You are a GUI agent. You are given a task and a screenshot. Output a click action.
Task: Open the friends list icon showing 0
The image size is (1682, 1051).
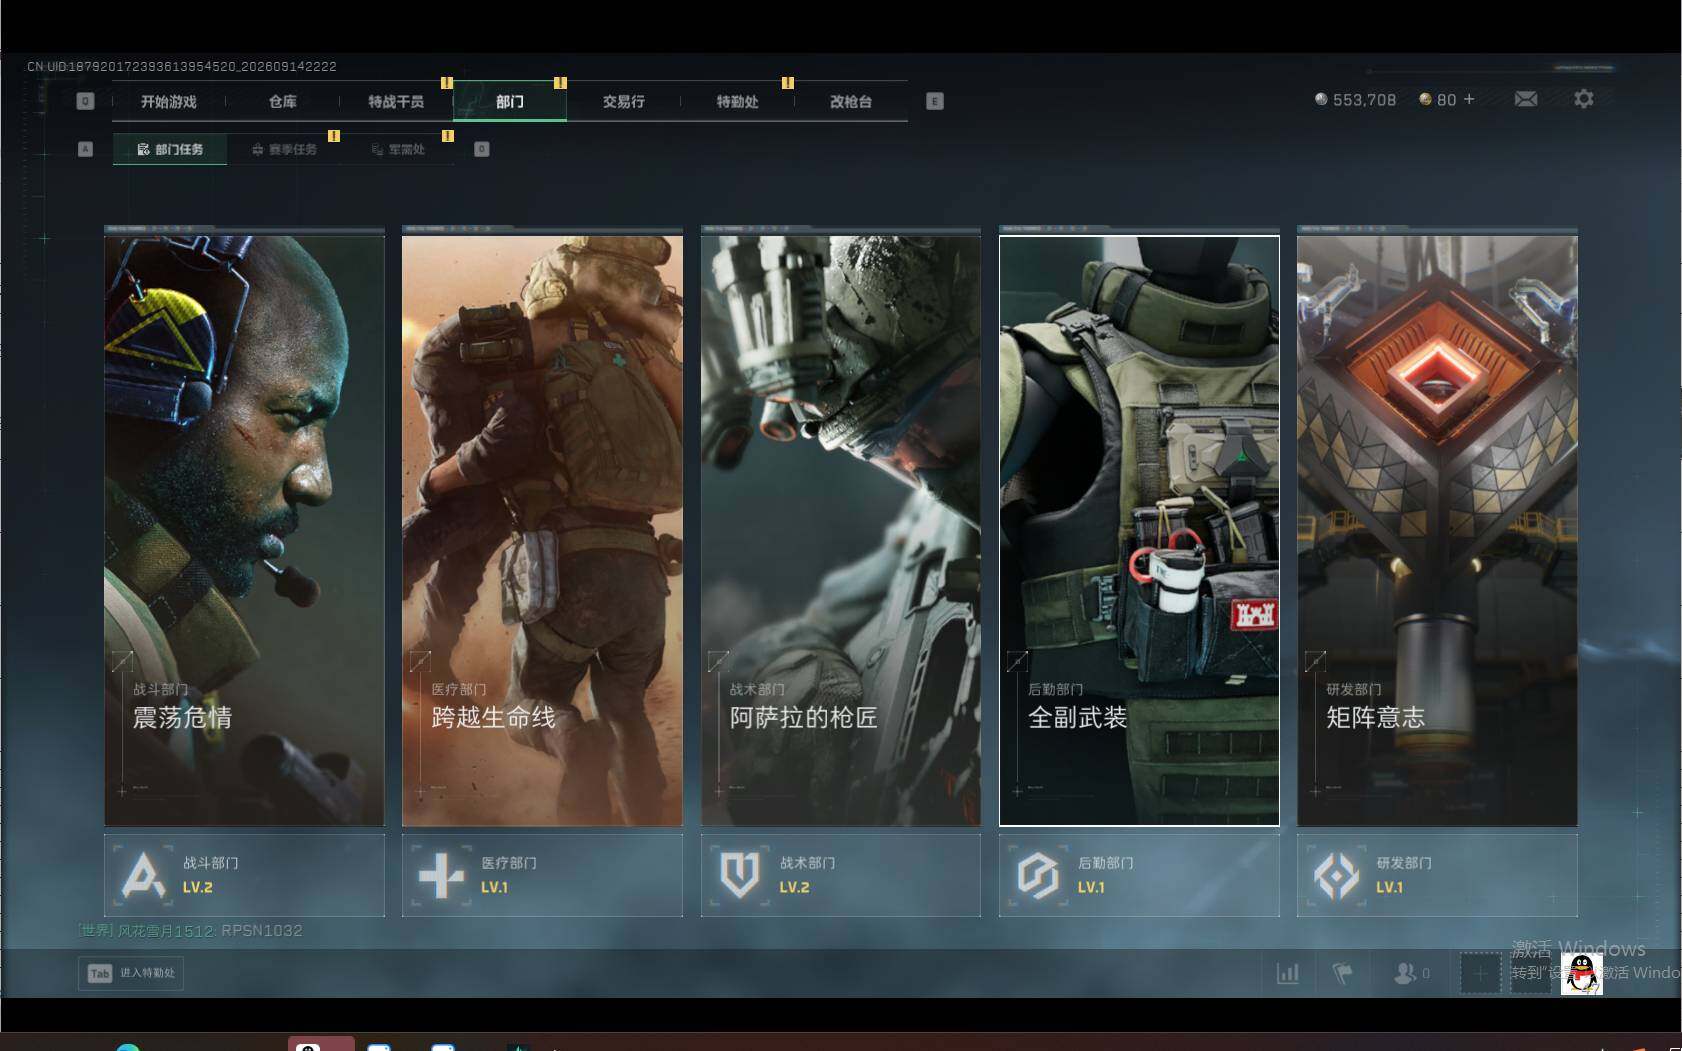click(x=1412, y=972)
